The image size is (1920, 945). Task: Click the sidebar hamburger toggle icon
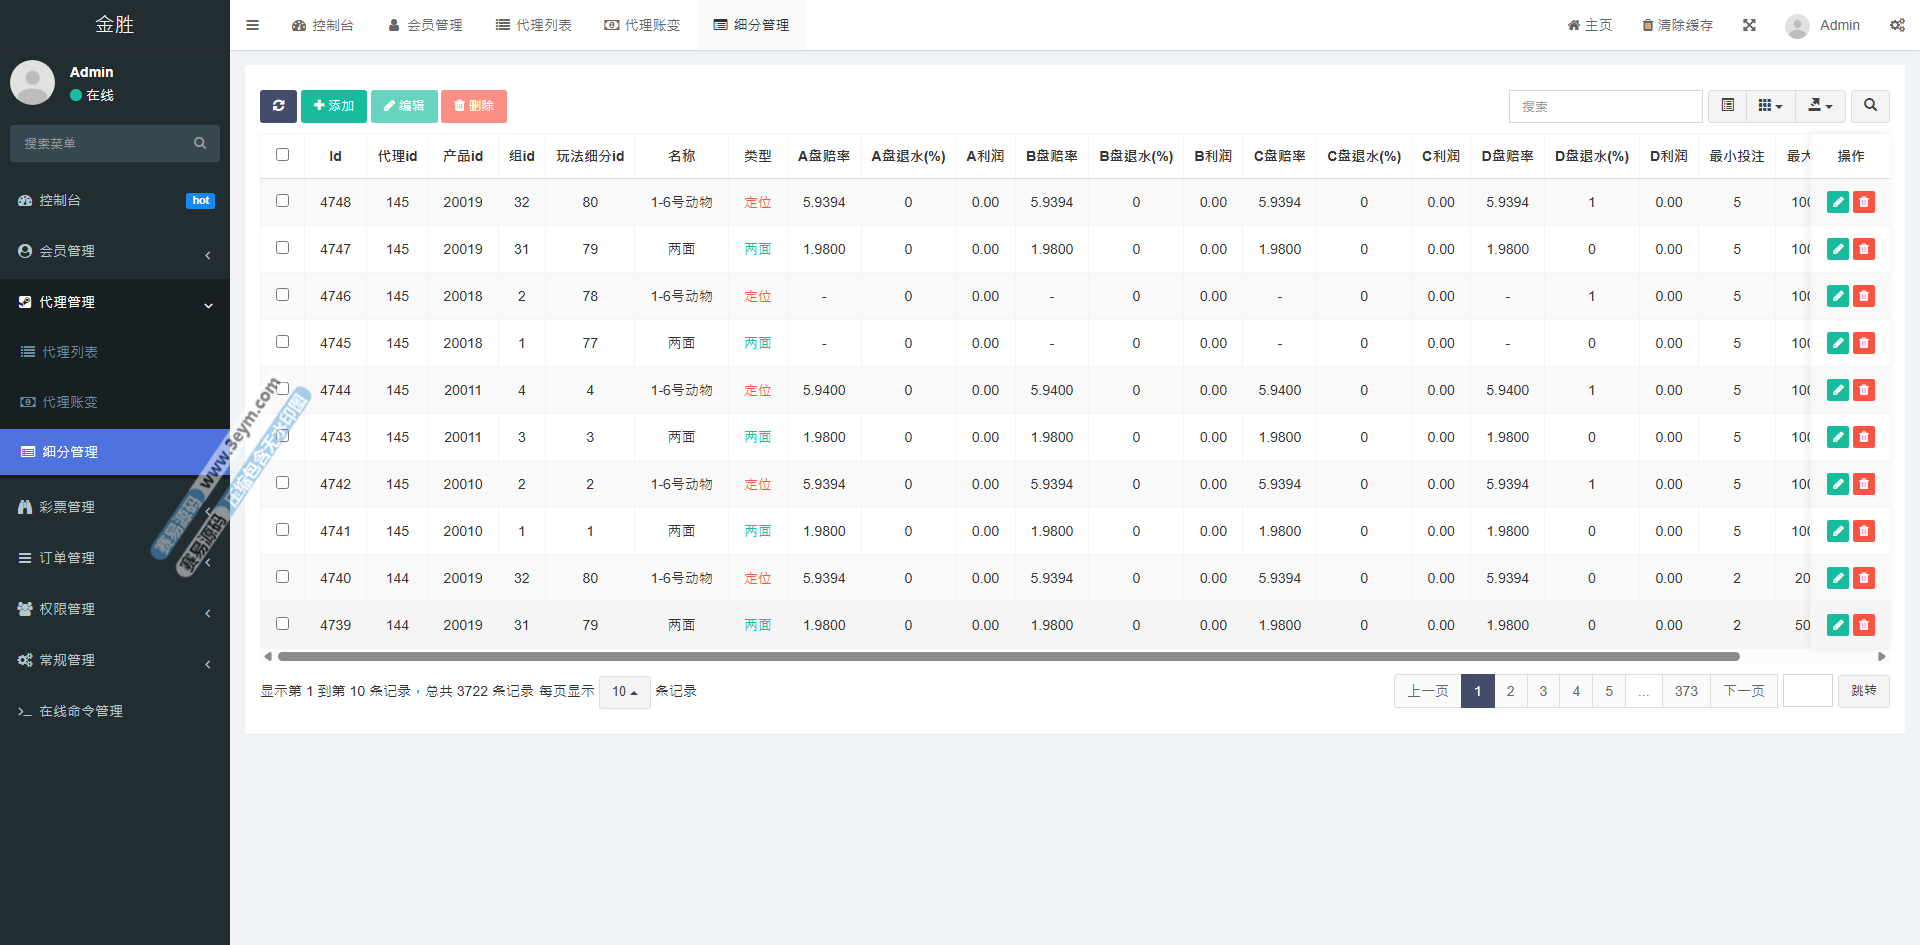252,25
